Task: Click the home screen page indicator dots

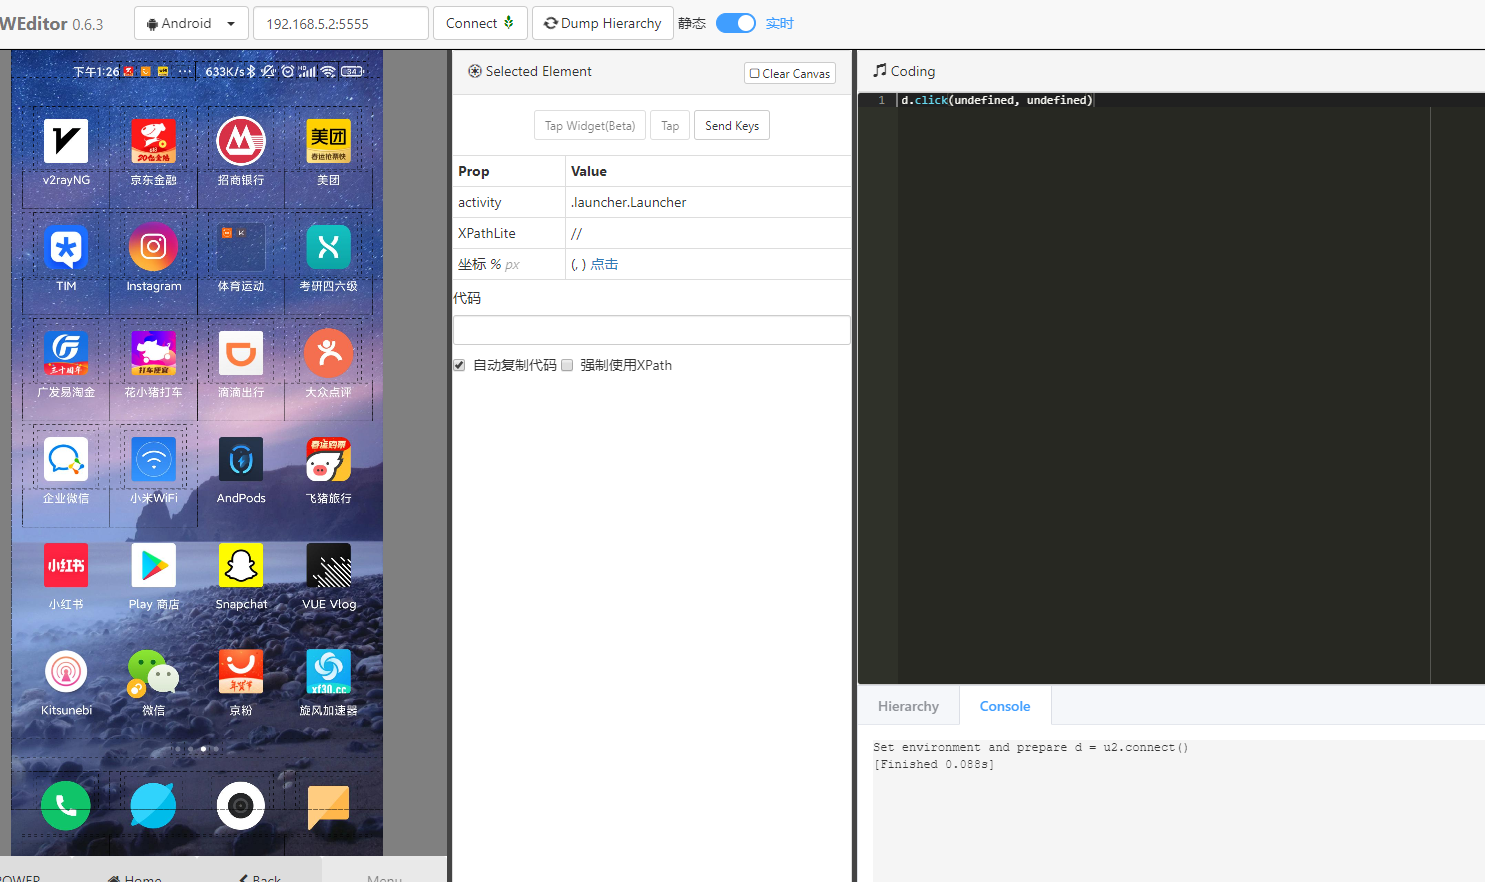Action: pyautogui.click(x=197, y=749)
